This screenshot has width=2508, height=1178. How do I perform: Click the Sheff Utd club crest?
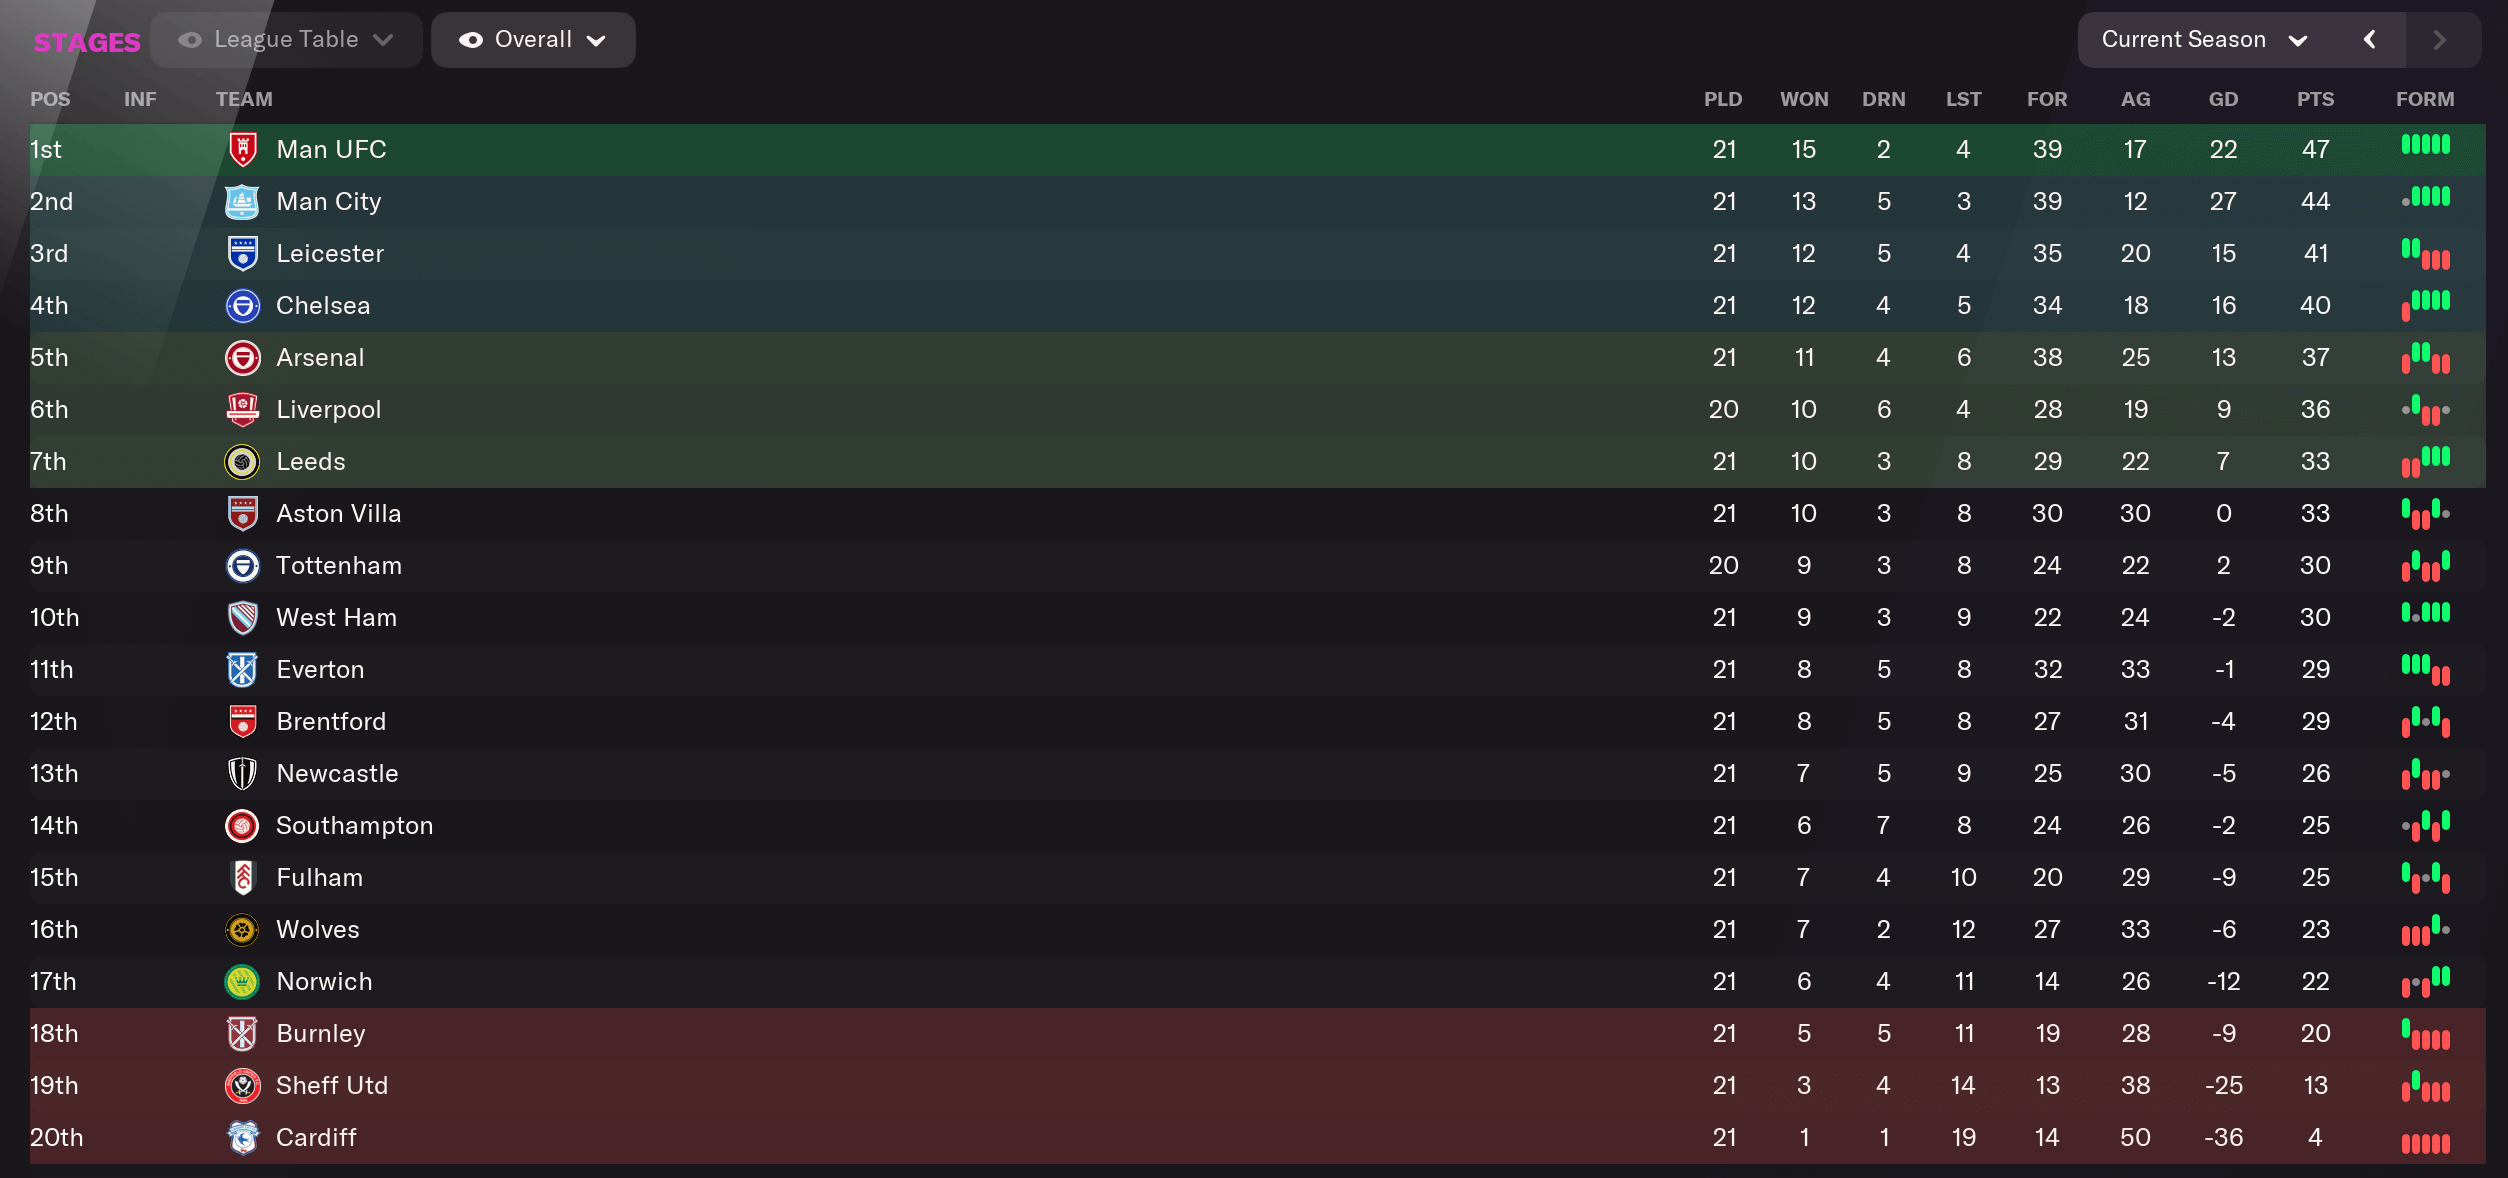242,1085
